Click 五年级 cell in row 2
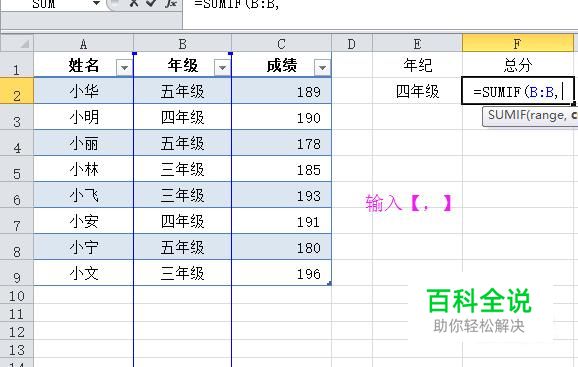The height and width of the screenshot is (367, 578). click(x=182, y=91)
